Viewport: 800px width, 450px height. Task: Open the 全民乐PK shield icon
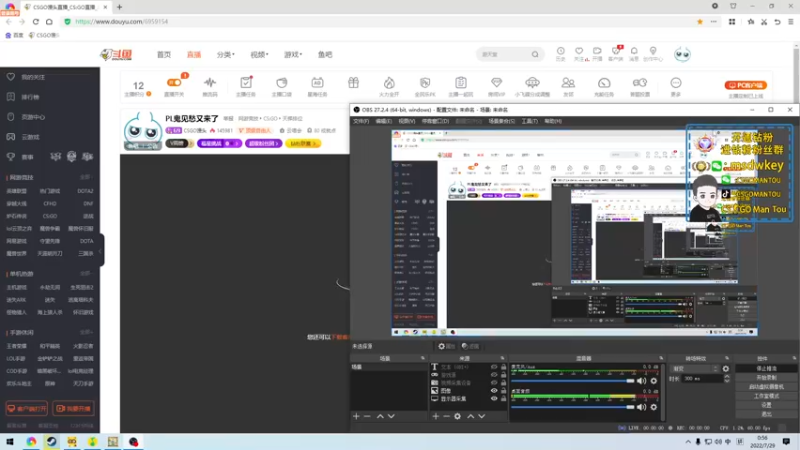(425, 83)
